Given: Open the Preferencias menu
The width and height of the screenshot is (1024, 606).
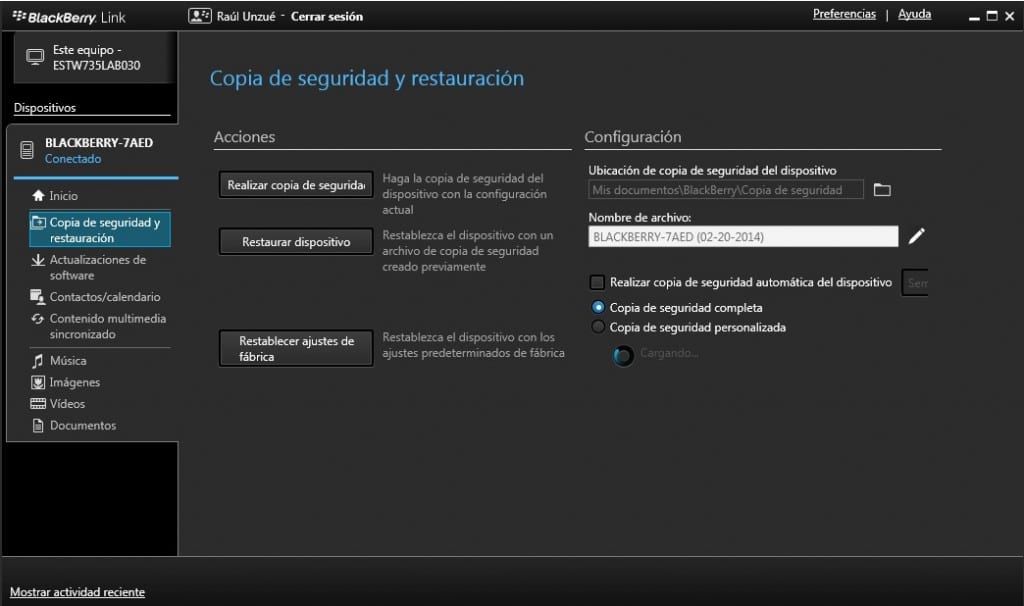Looking at the screenshot, I should coord(844,14).
